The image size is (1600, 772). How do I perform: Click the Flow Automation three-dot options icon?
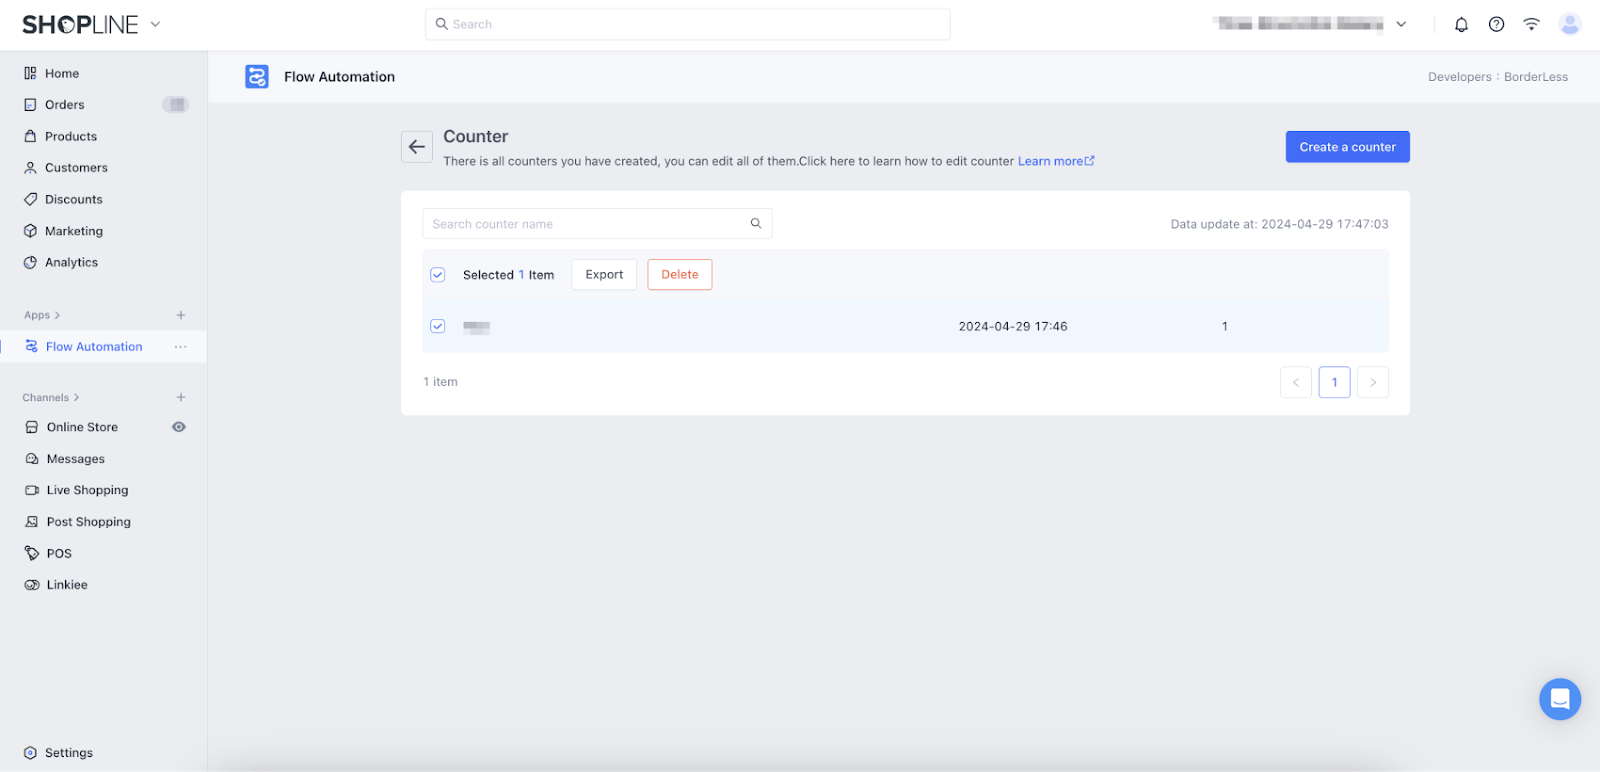(x=180, y=347)
